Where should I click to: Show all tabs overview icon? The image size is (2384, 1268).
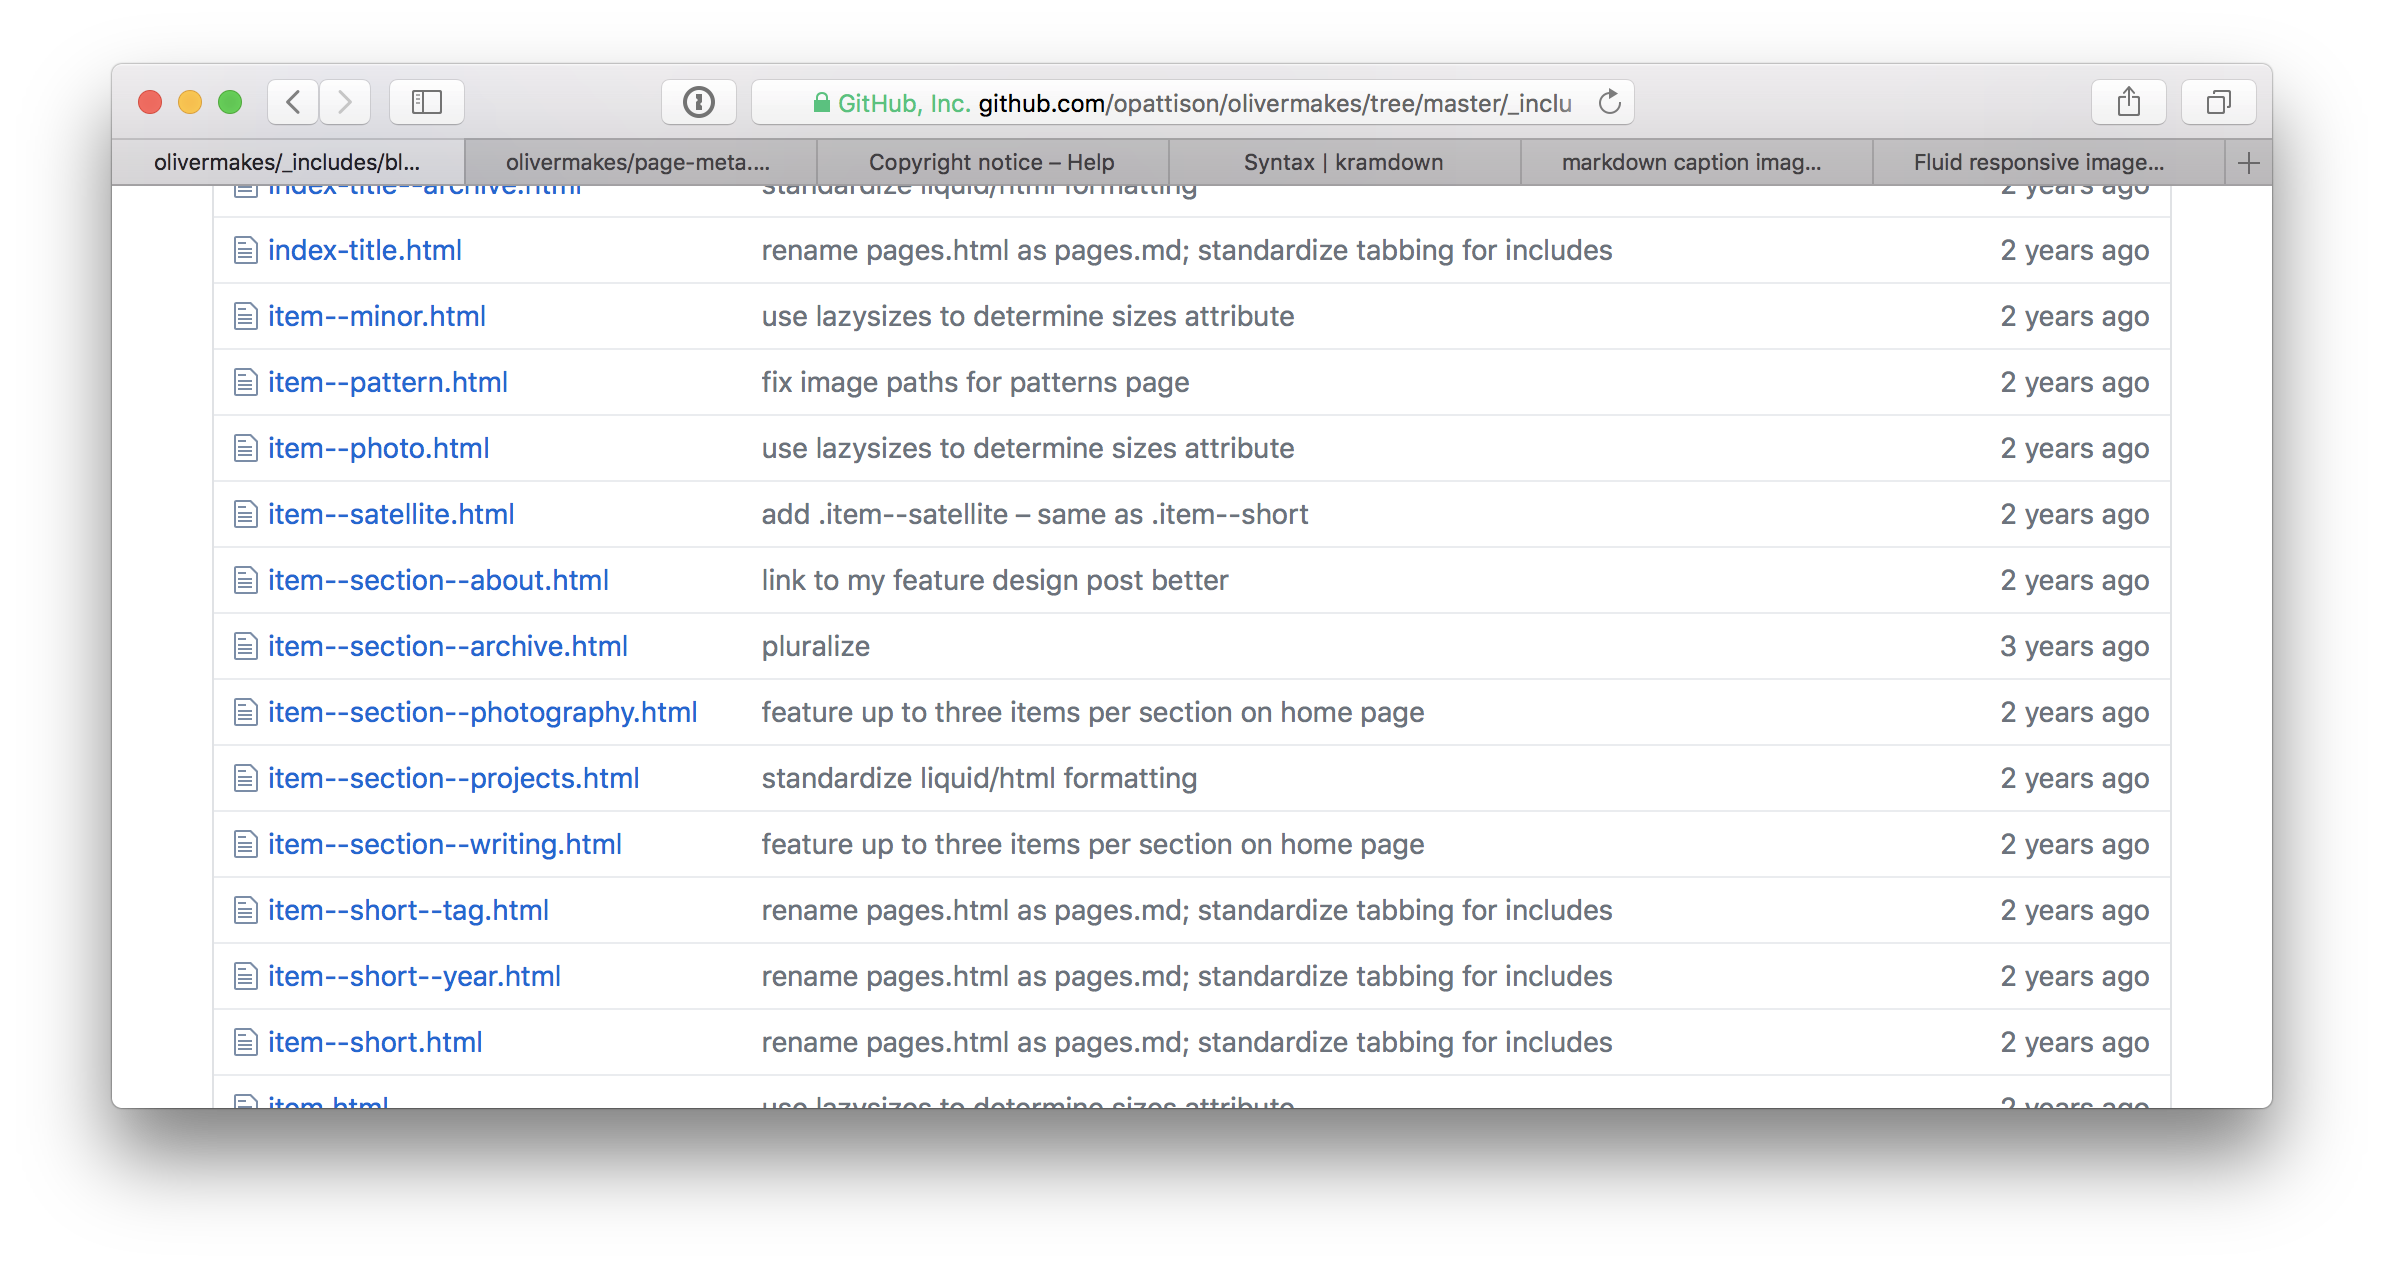(2218, 102)
